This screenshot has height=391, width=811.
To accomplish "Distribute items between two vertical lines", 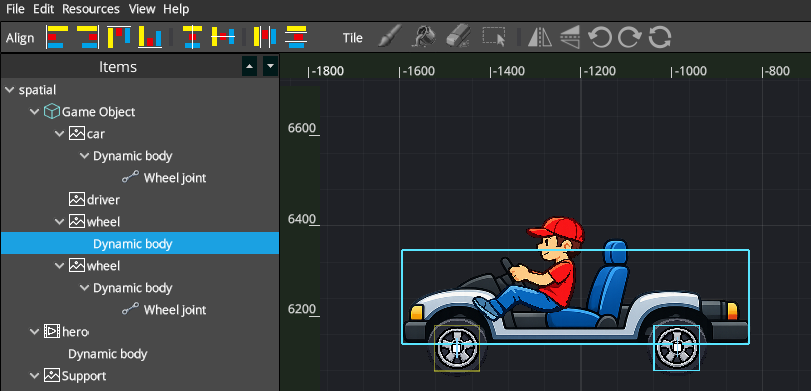I will point(265,37).
